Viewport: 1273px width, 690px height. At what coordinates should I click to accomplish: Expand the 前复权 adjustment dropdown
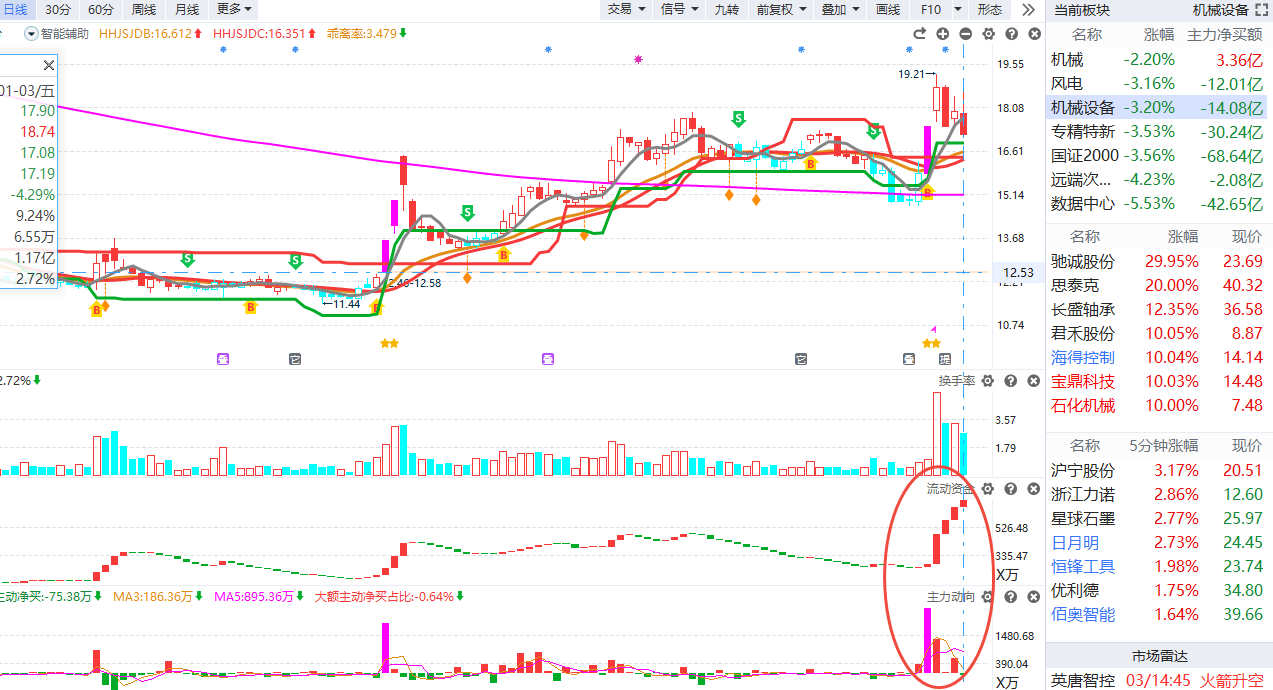pos(781,10)
